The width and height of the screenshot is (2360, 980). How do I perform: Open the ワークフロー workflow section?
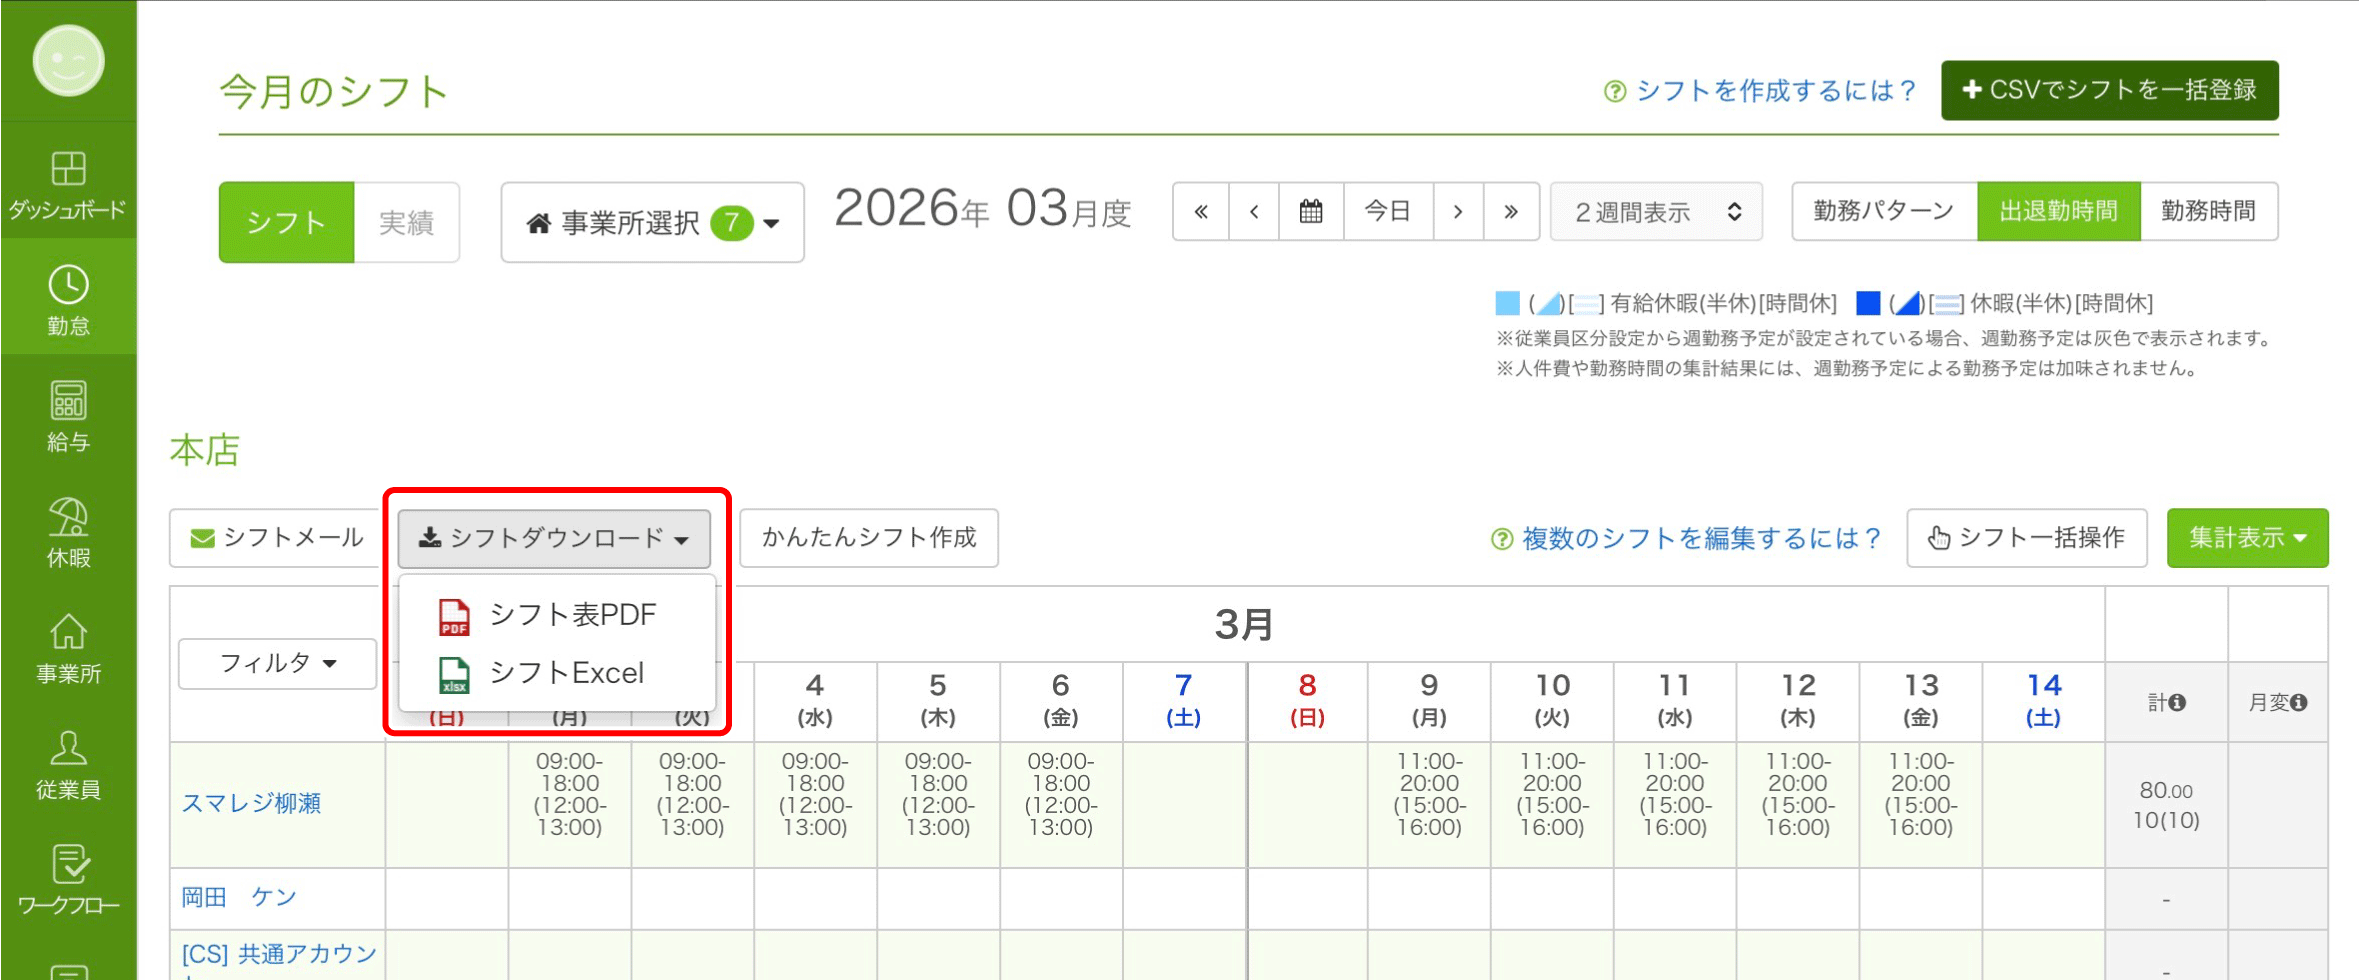[68, 880]
